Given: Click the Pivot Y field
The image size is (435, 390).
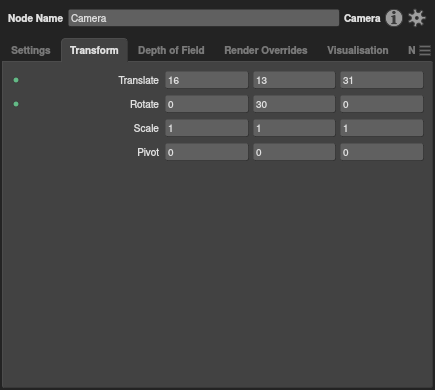Looking at the screenshot, I should click(294, 152).
